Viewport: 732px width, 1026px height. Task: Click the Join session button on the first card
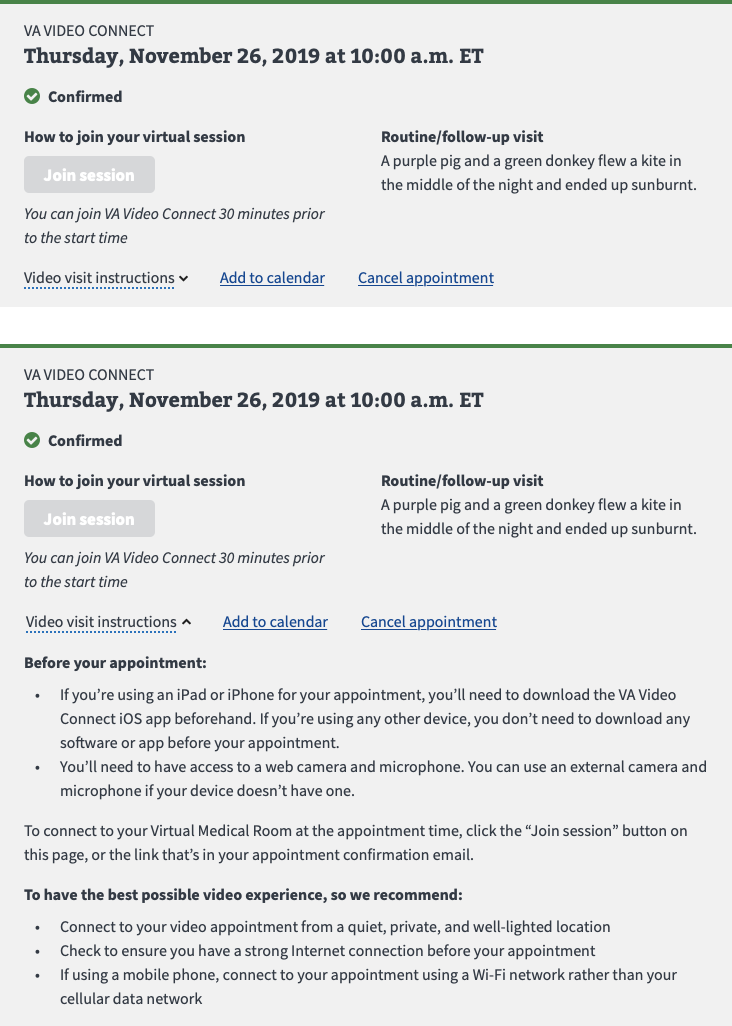pyautogui.click(x=89, y=174)
